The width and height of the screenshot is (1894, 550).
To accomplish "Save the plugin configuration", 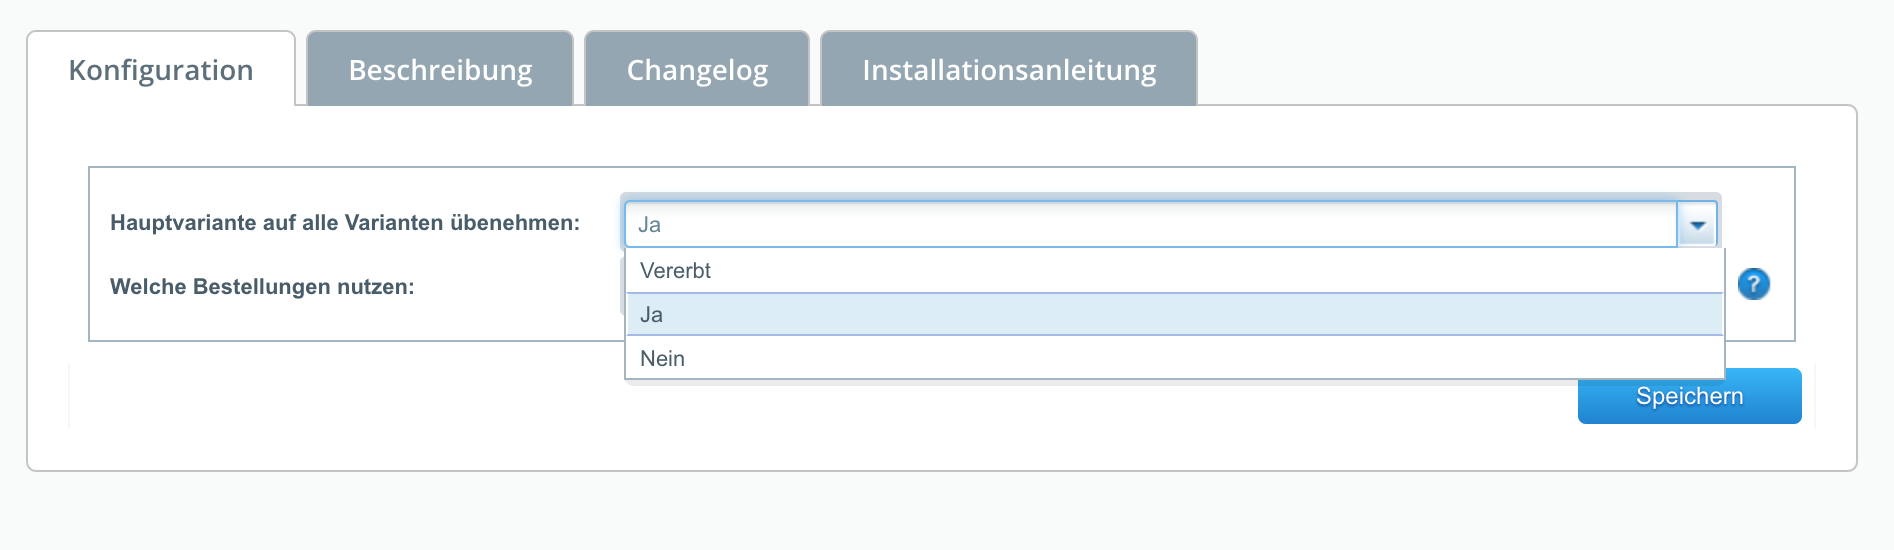I will pyautogui.click(x=1689, y=396).
